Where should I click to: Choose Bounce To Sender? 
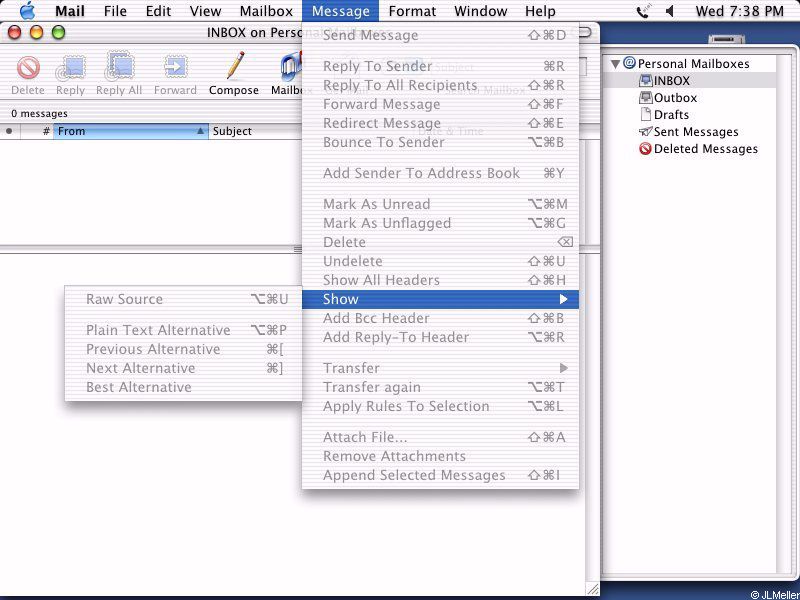(x=440, y=142)
